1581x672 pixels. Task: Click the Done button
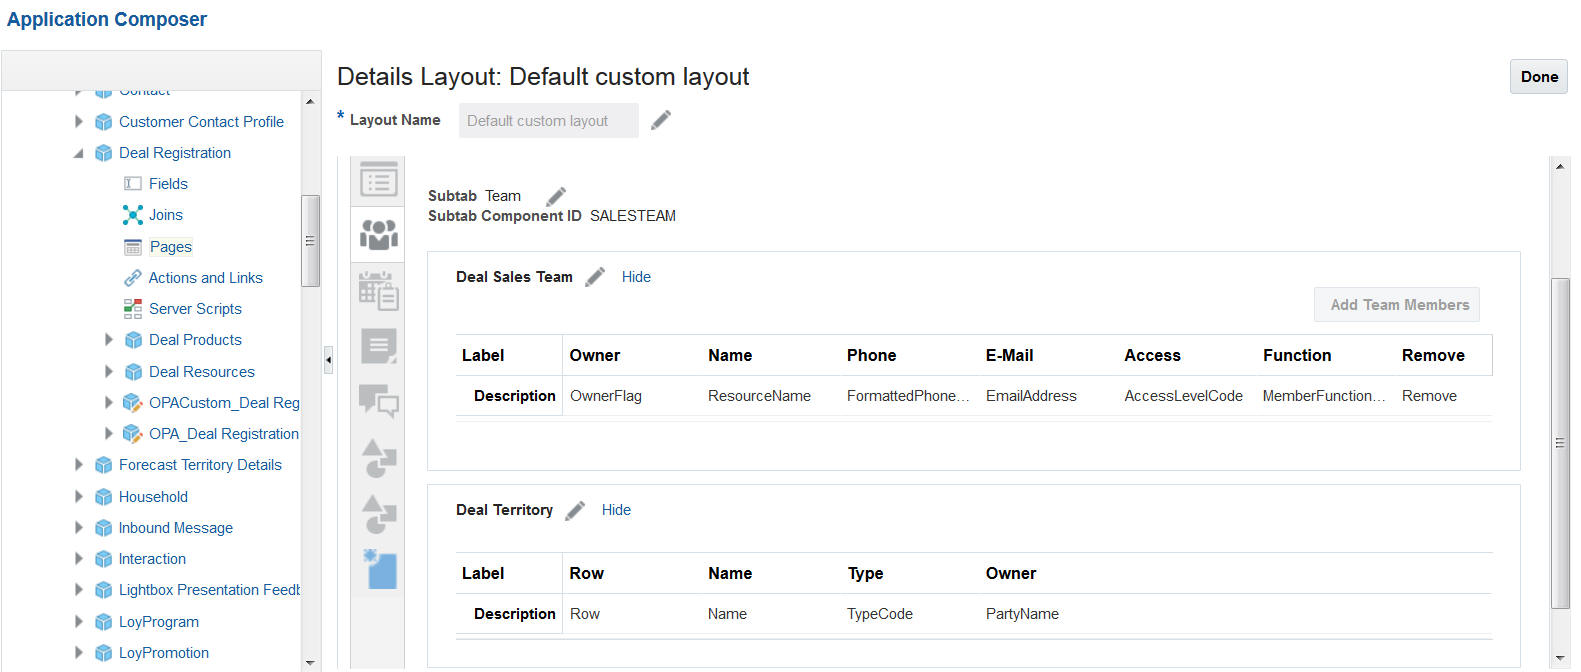pyautogui.click(x=1538, y=77)
